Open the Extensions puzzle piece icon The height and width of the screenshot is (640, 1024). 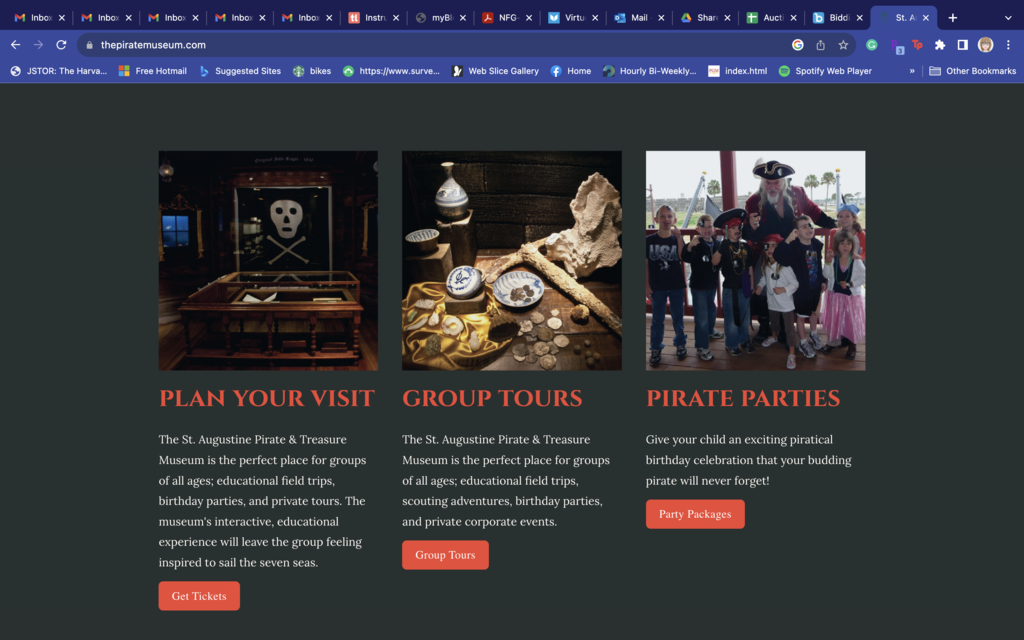940,45
